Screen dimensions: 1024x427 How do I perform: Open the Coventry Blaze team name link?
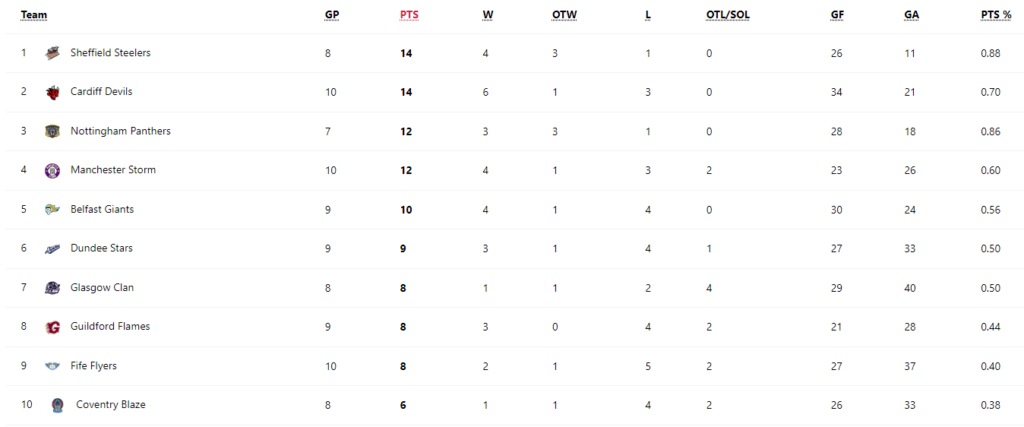point(111,405)
